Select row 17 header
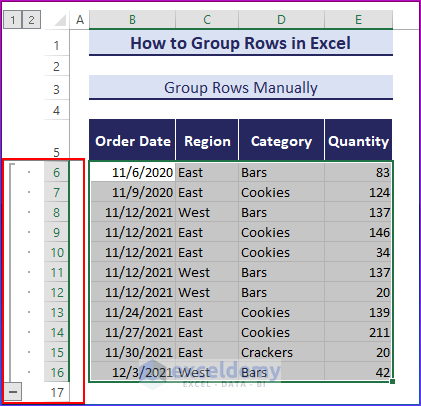This screenshot has height=406, width=421. click(x=56, y=392)
